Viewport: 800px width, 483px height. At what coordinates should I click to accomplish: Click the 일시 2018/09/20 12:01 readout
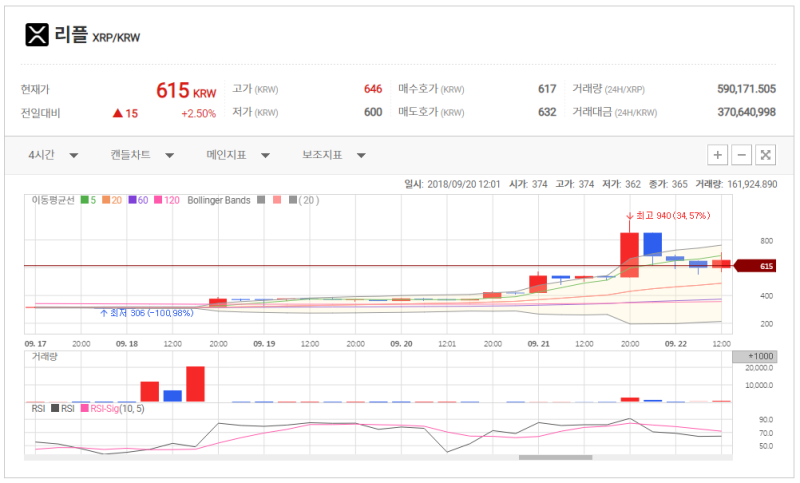[452, 184]
